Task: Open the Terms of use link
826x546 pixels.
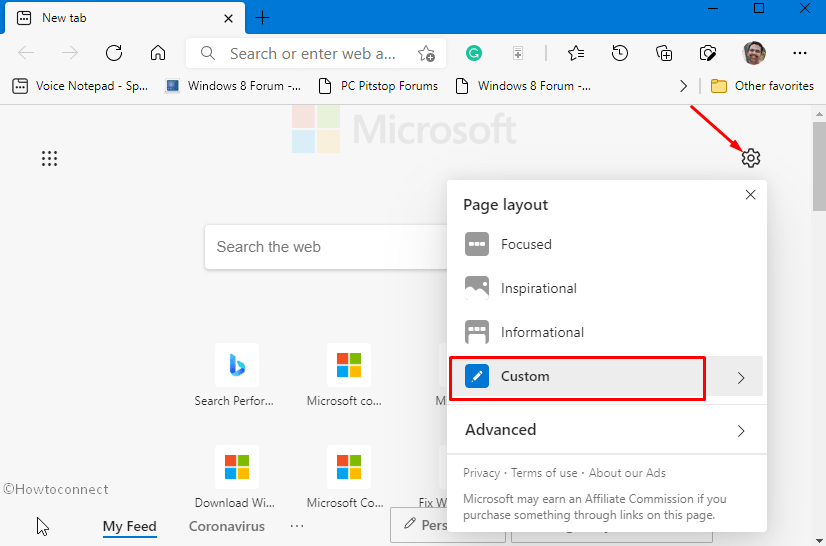Action: 544,473
